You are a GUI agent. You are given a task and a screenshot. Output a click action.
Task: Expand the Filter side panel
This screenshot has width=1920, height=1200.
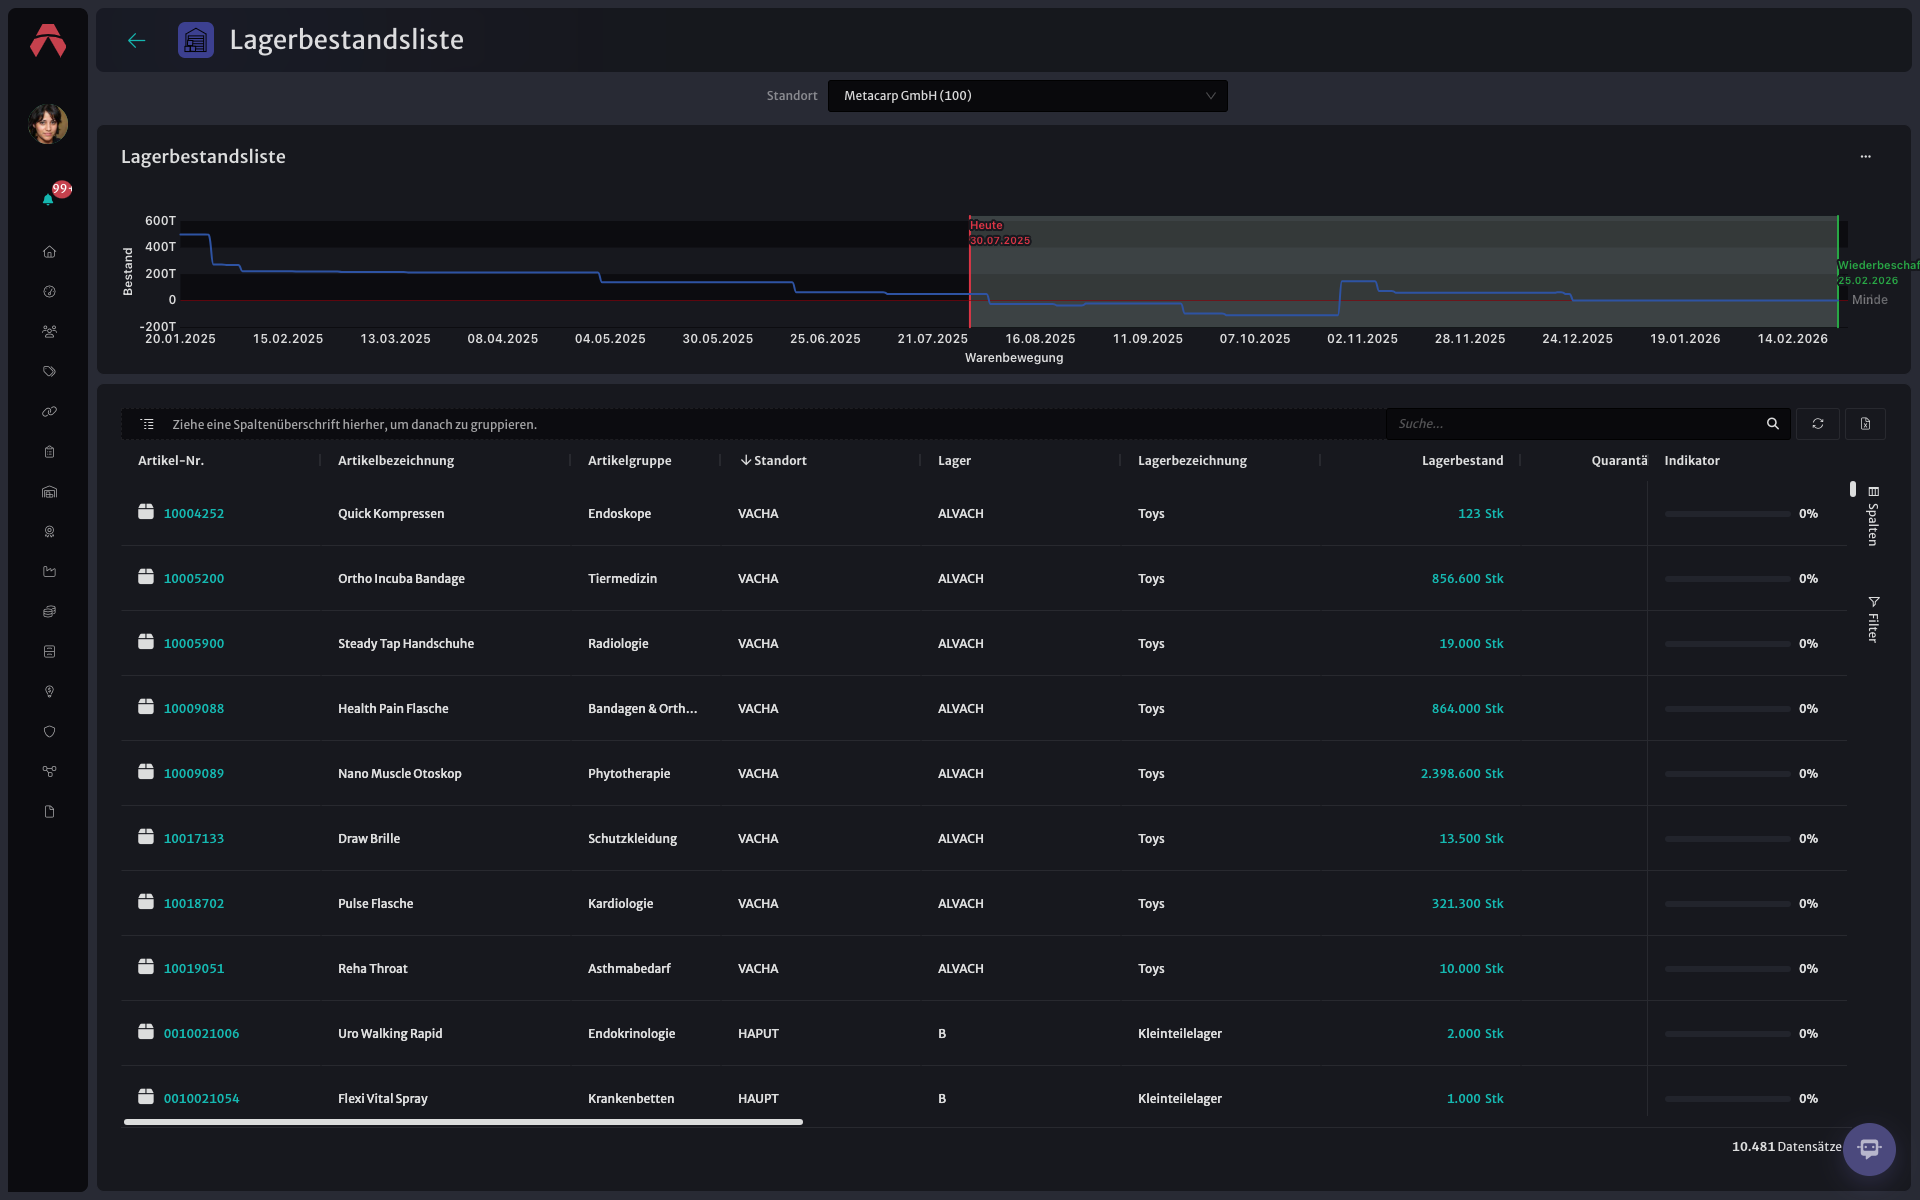click(1873, 619)
